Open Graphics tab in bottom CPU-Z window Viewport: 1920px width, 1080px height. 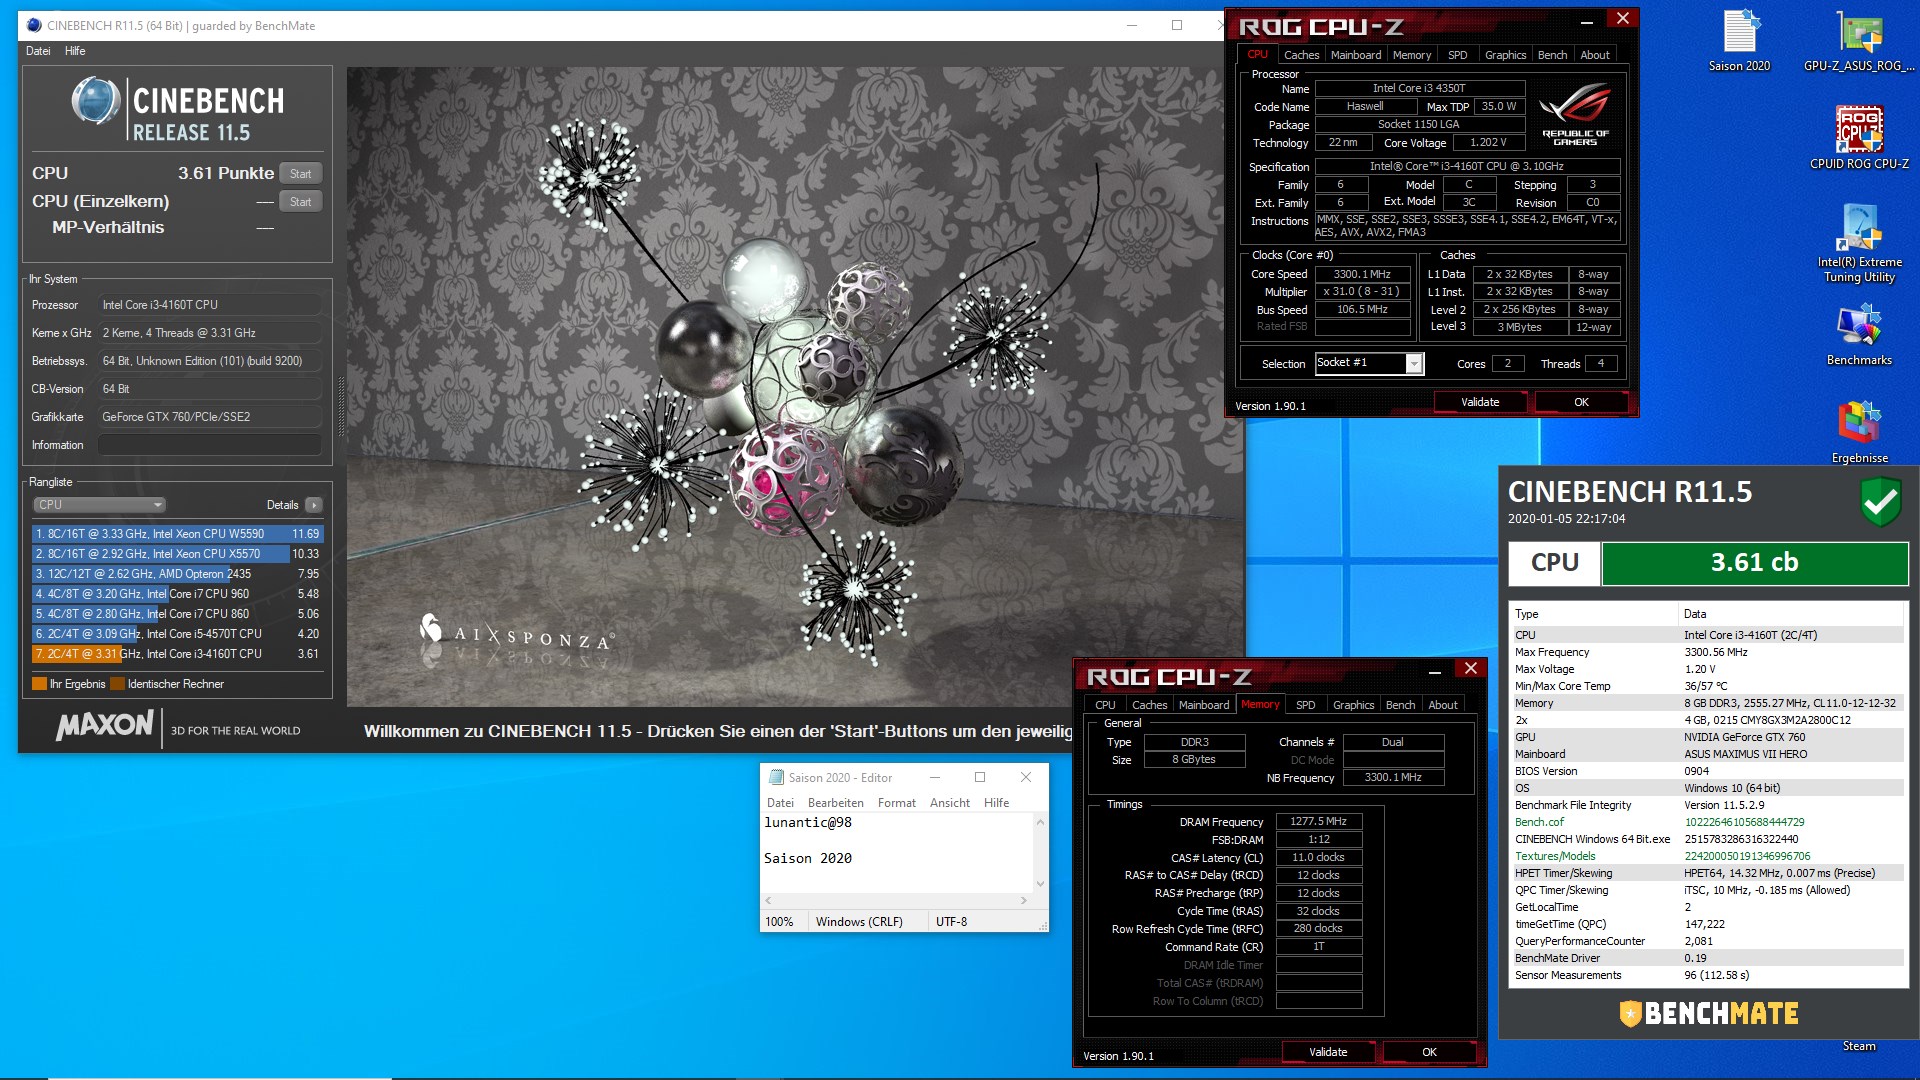[1353, 705]
